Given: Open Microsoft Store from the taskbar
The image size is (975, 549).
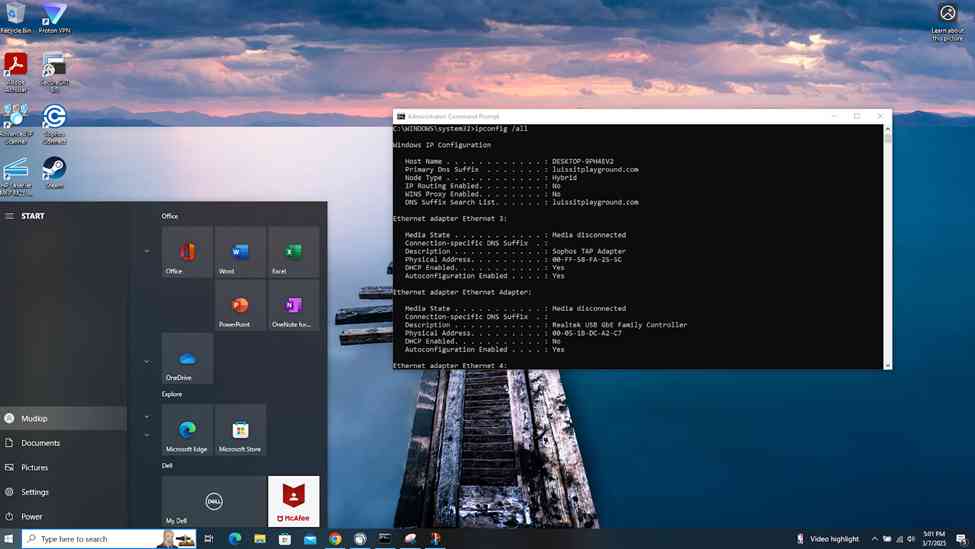Looking at the screenshot, I should click(x=285, y=538).
